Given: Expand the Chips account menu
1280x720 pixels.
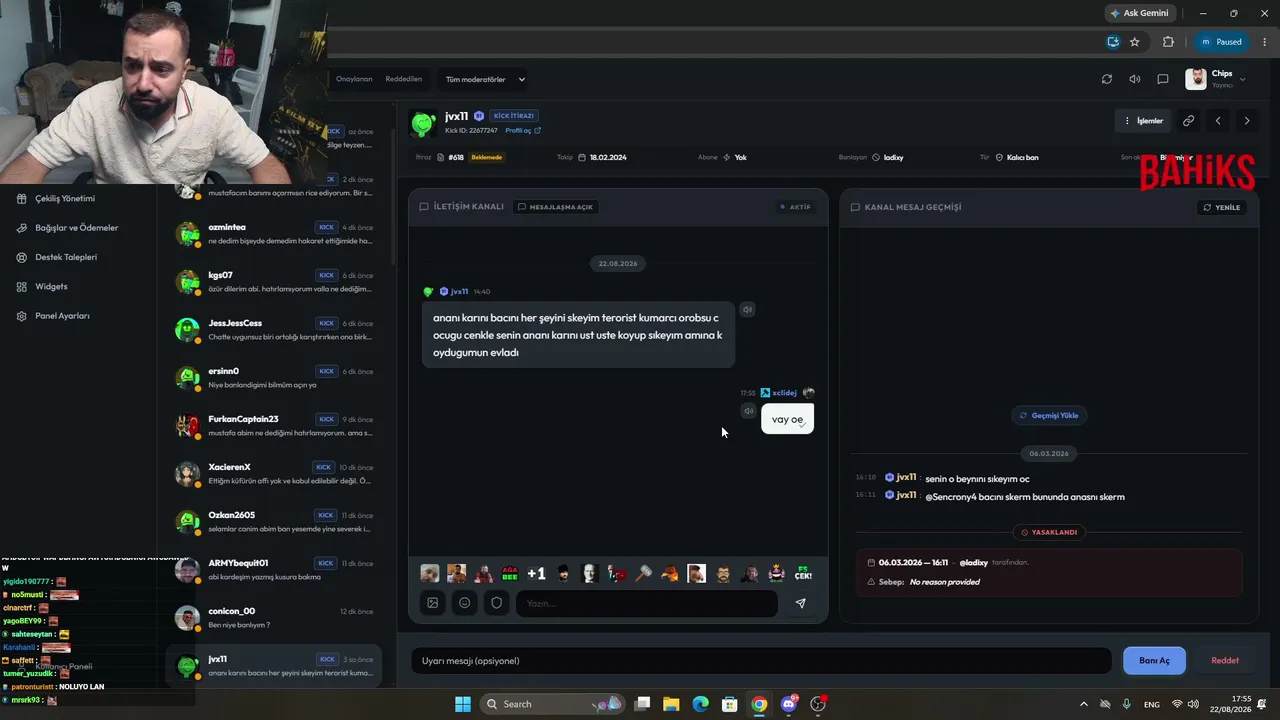Looking at the screenshot, I should tap(1216, 79).
